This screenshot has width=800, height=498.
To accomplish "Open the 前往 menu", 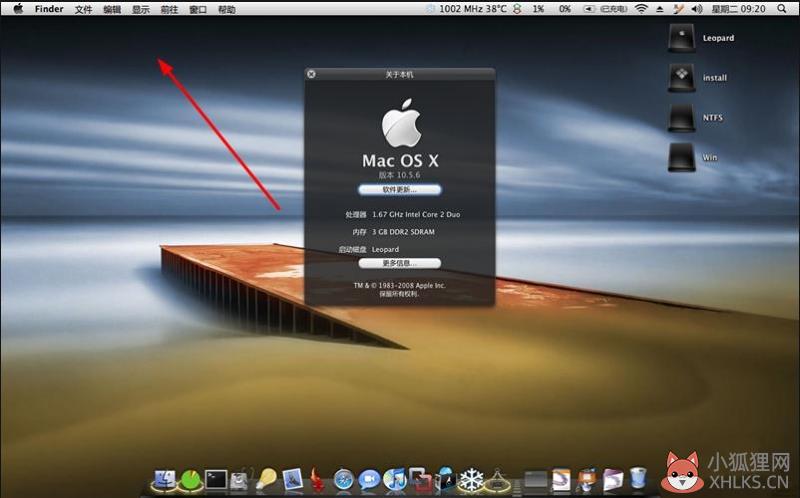I will (169, 9).
